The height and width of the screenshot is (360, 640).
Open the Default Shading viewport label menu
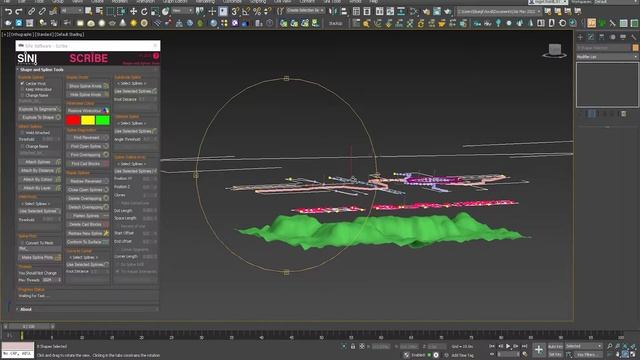click(x=69, y=35)
